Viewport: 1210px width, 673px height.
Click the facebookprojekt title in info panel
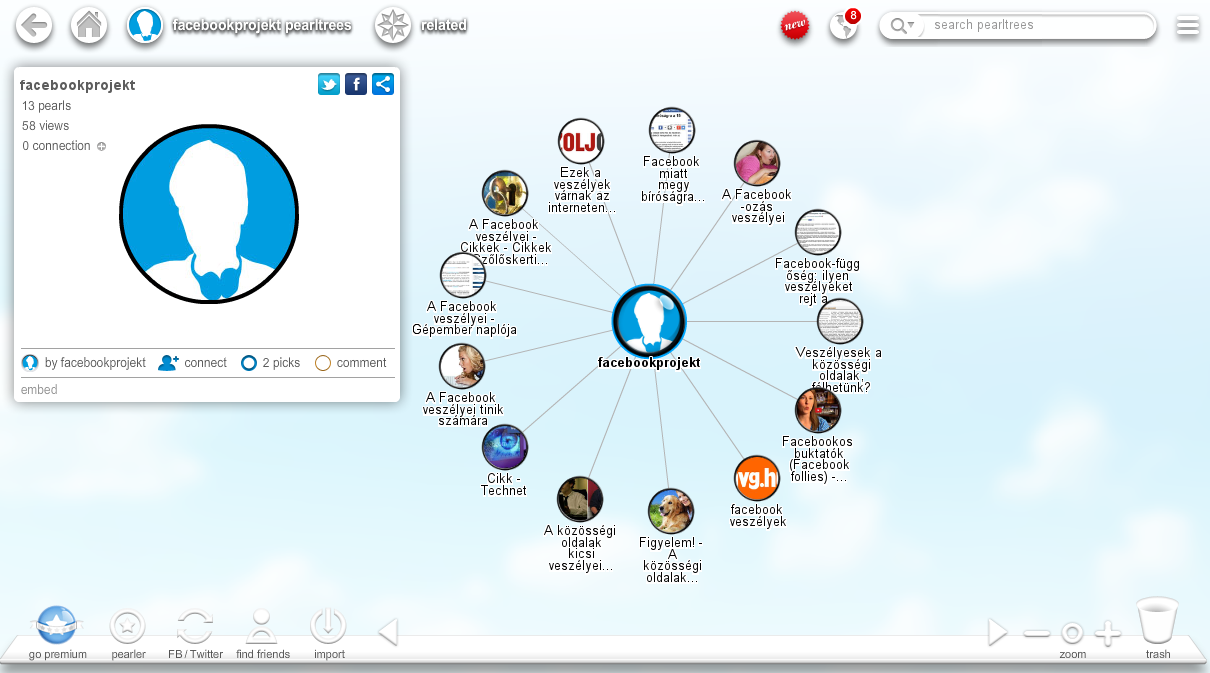(x=77, y=85)
